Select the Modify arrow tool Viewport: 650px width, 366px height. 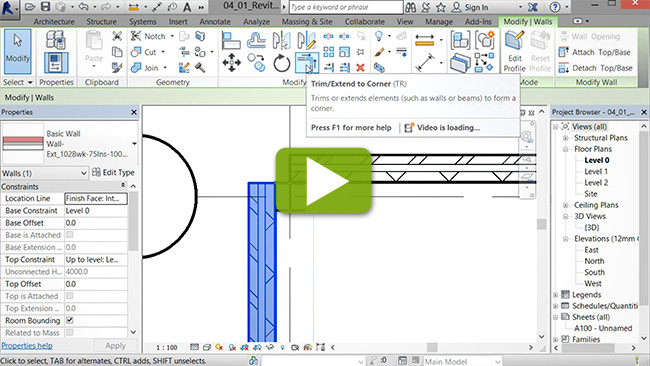pos(17,51)
